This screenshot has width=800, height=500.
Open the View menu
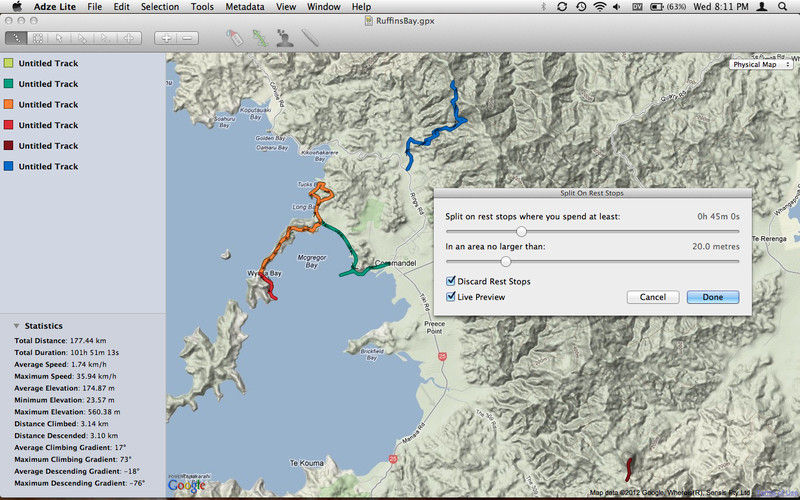tap(286, 7)
